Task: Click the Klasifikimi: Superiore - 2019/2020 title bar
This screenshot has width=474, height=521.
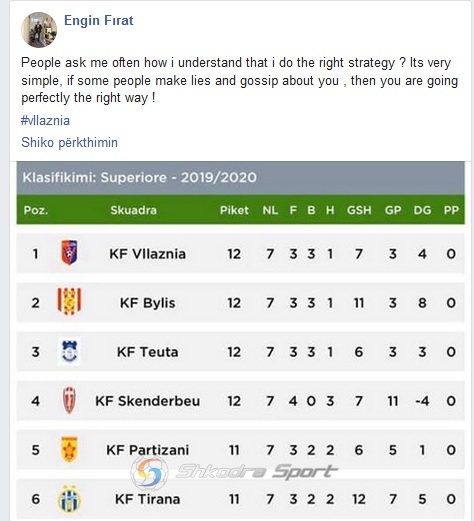Action: 240,178
